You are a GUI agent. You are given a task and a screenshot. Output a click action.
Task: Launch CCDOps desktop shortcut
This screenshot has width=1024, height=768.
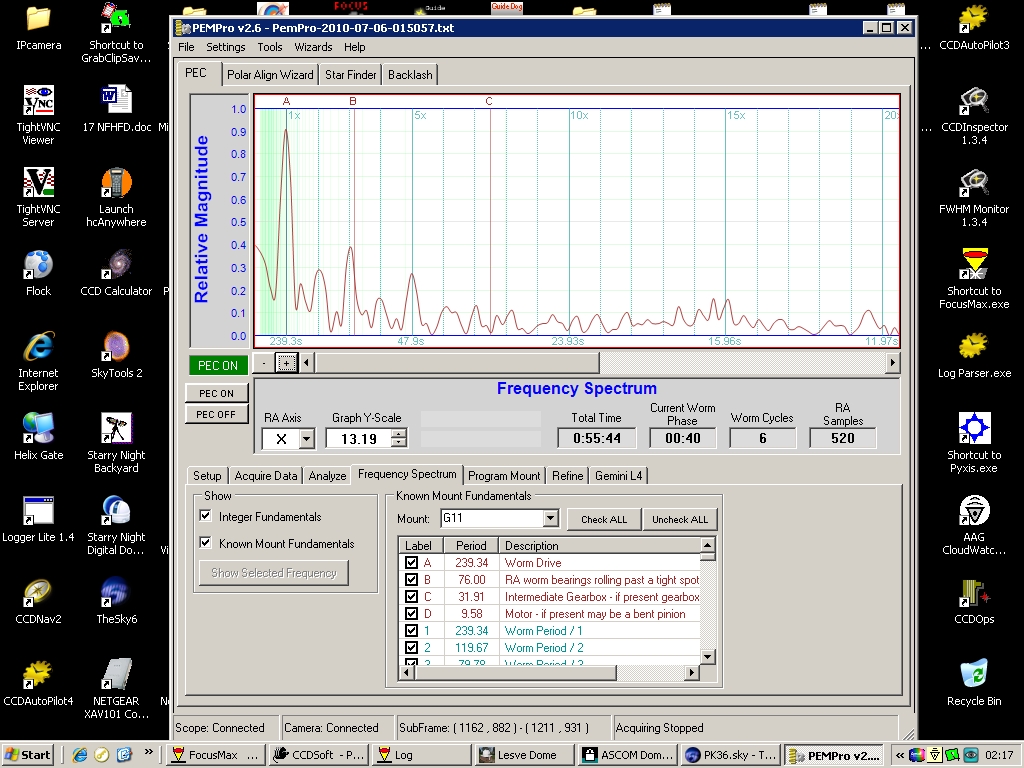[974, 601]
